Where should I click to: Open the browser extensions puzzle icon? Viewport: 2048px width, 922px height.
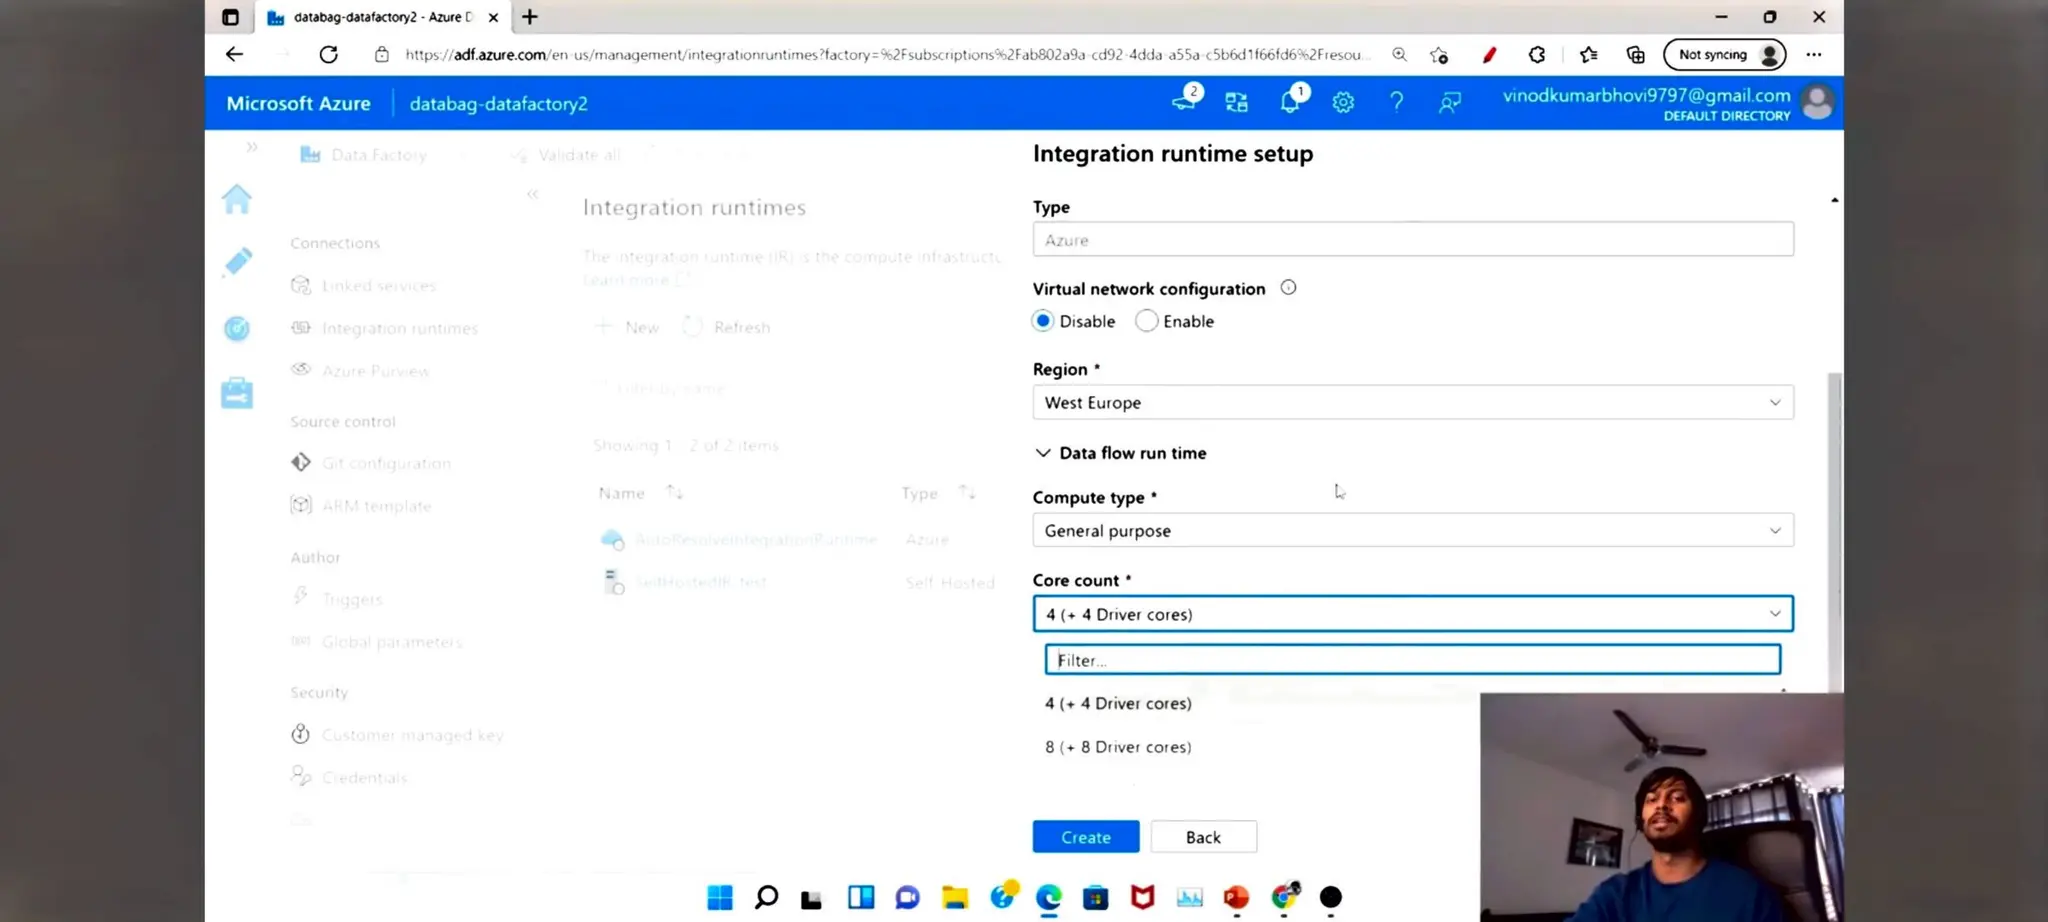pyautogui.click(x=1537, y=55)
